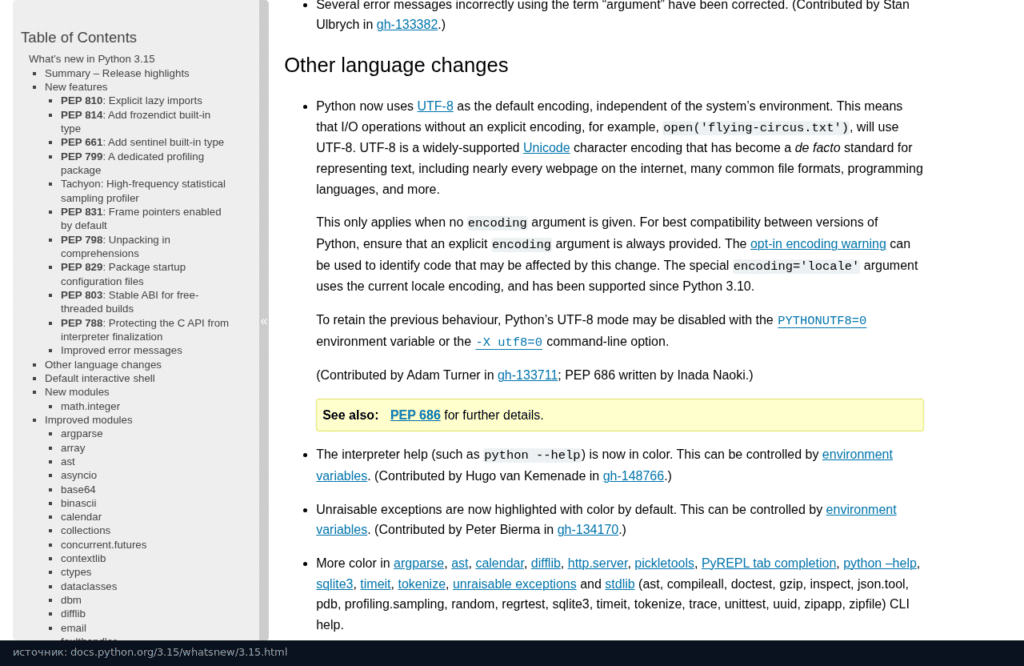Open environment variables link in unraisable exceptions item

(x=861, y=510)
